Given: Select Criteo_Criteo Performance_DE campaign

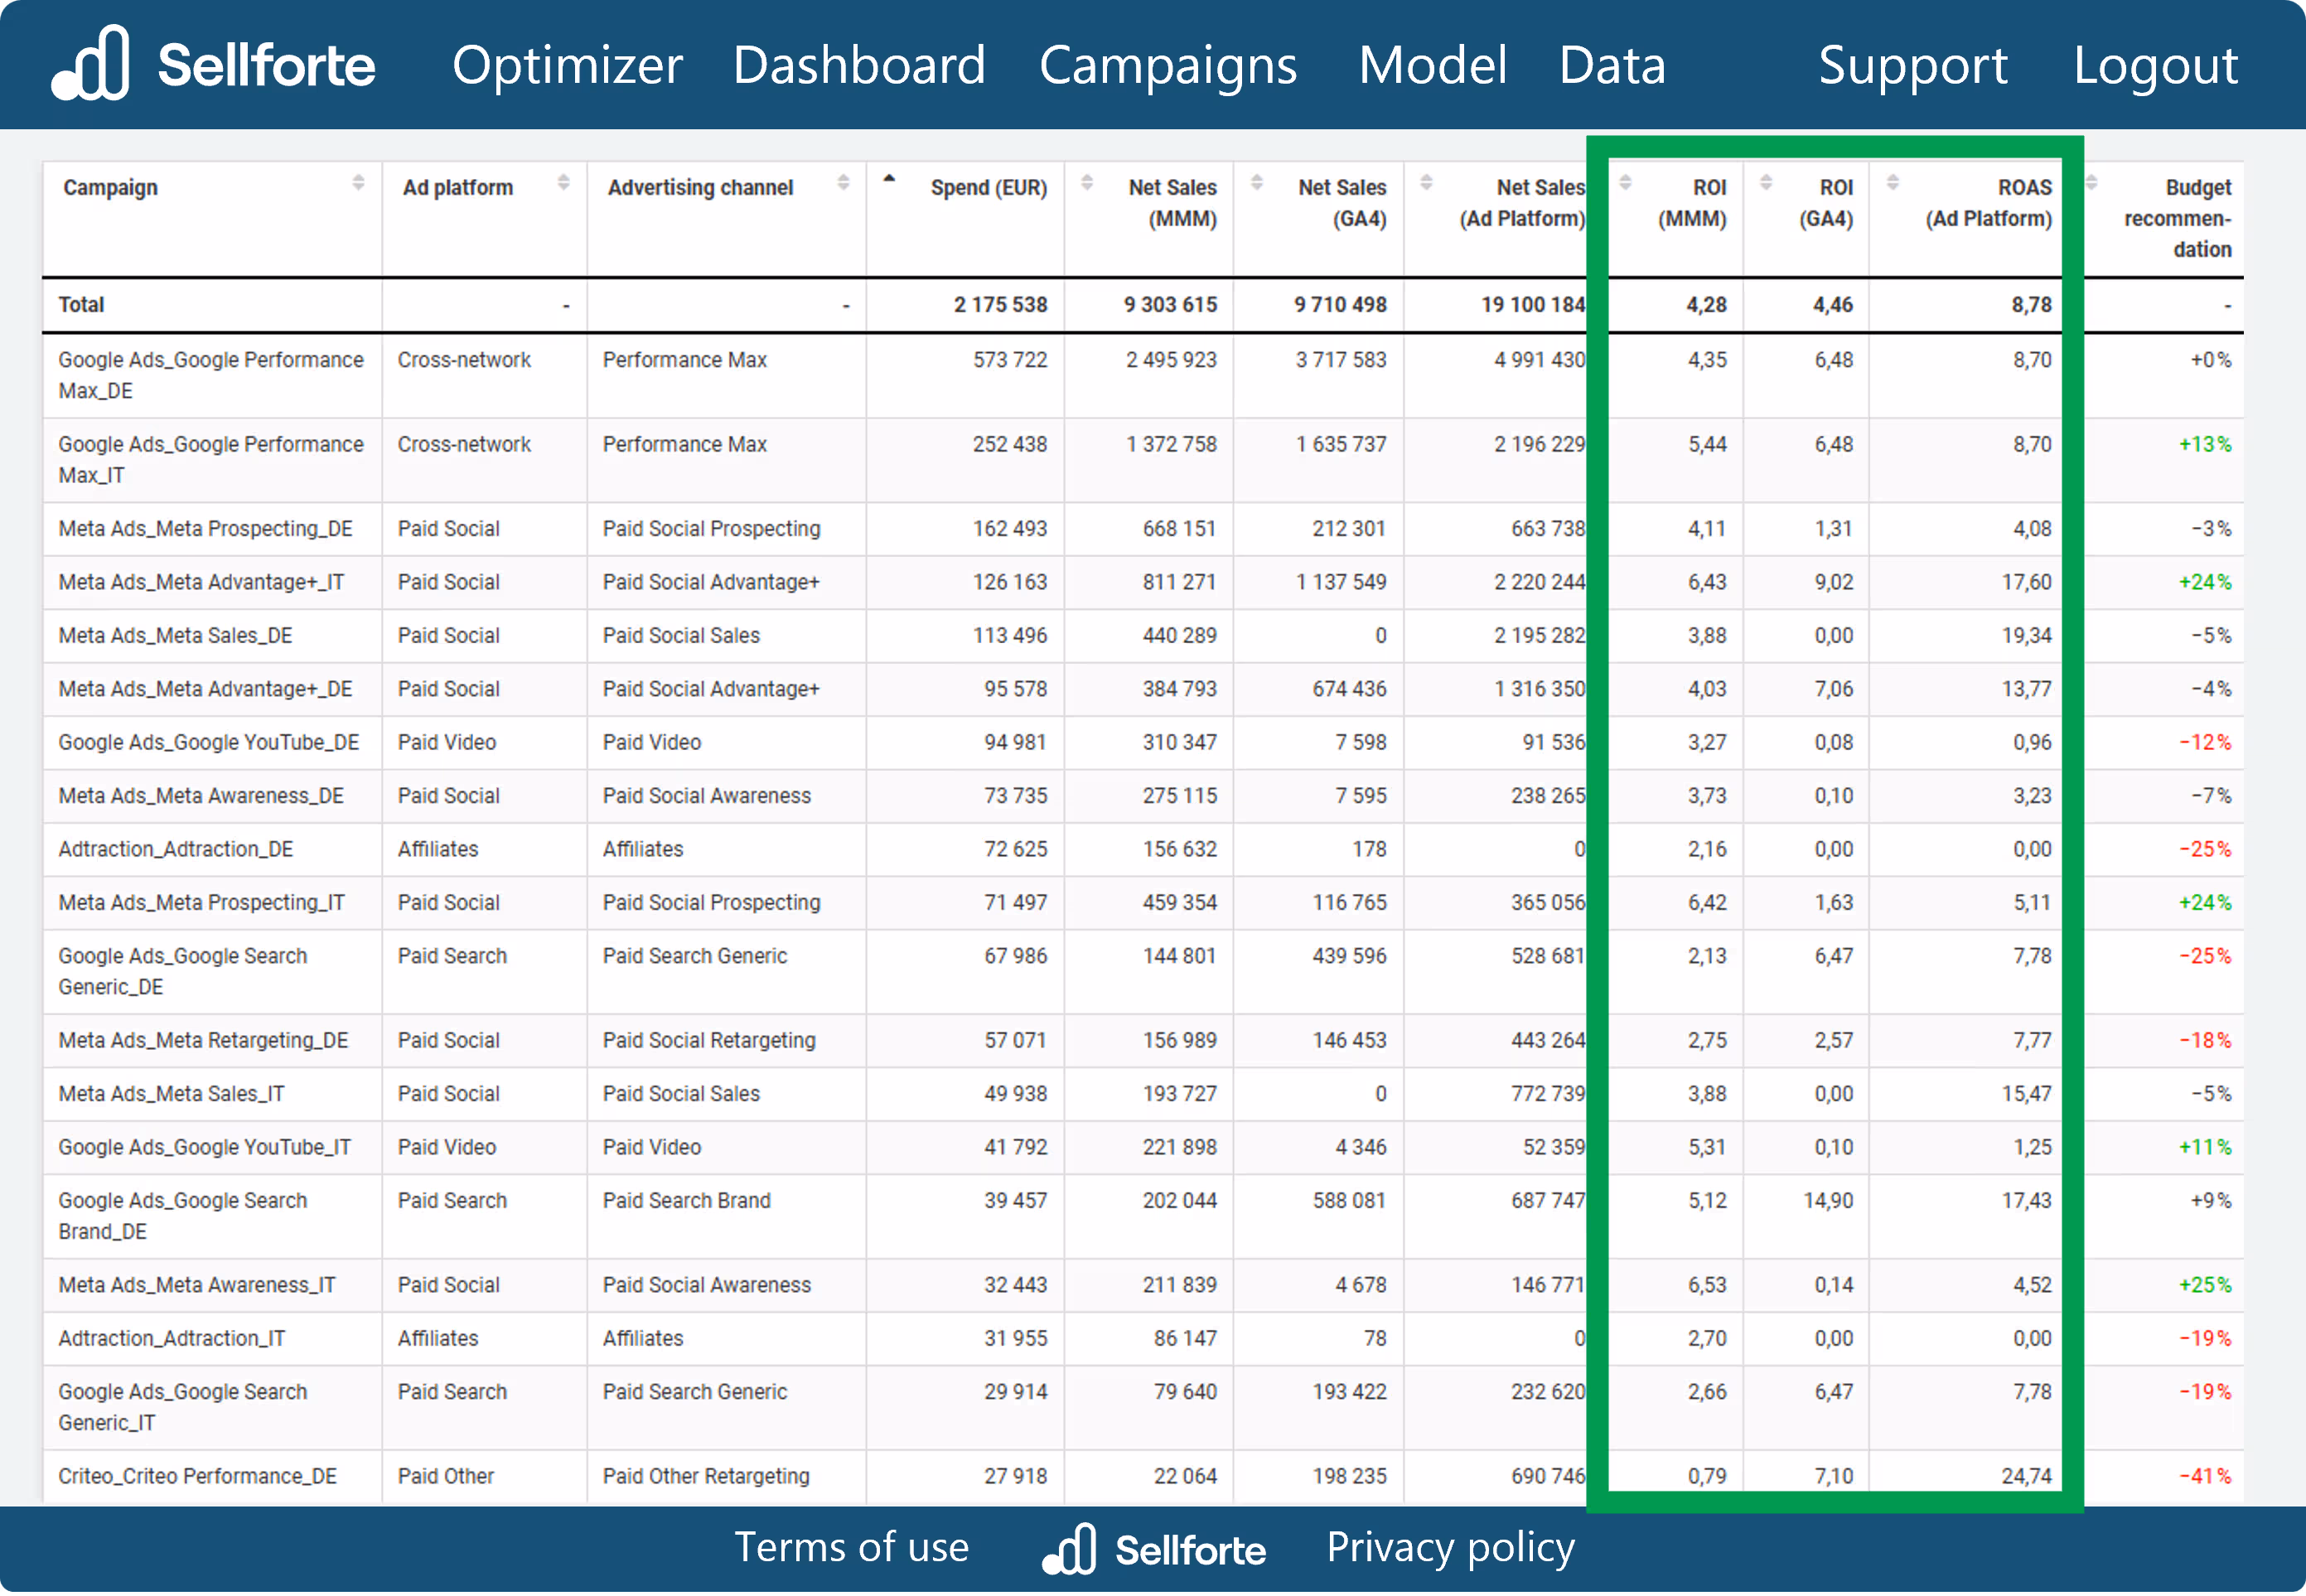Looking at the screenshot, I should [198, 1477].
